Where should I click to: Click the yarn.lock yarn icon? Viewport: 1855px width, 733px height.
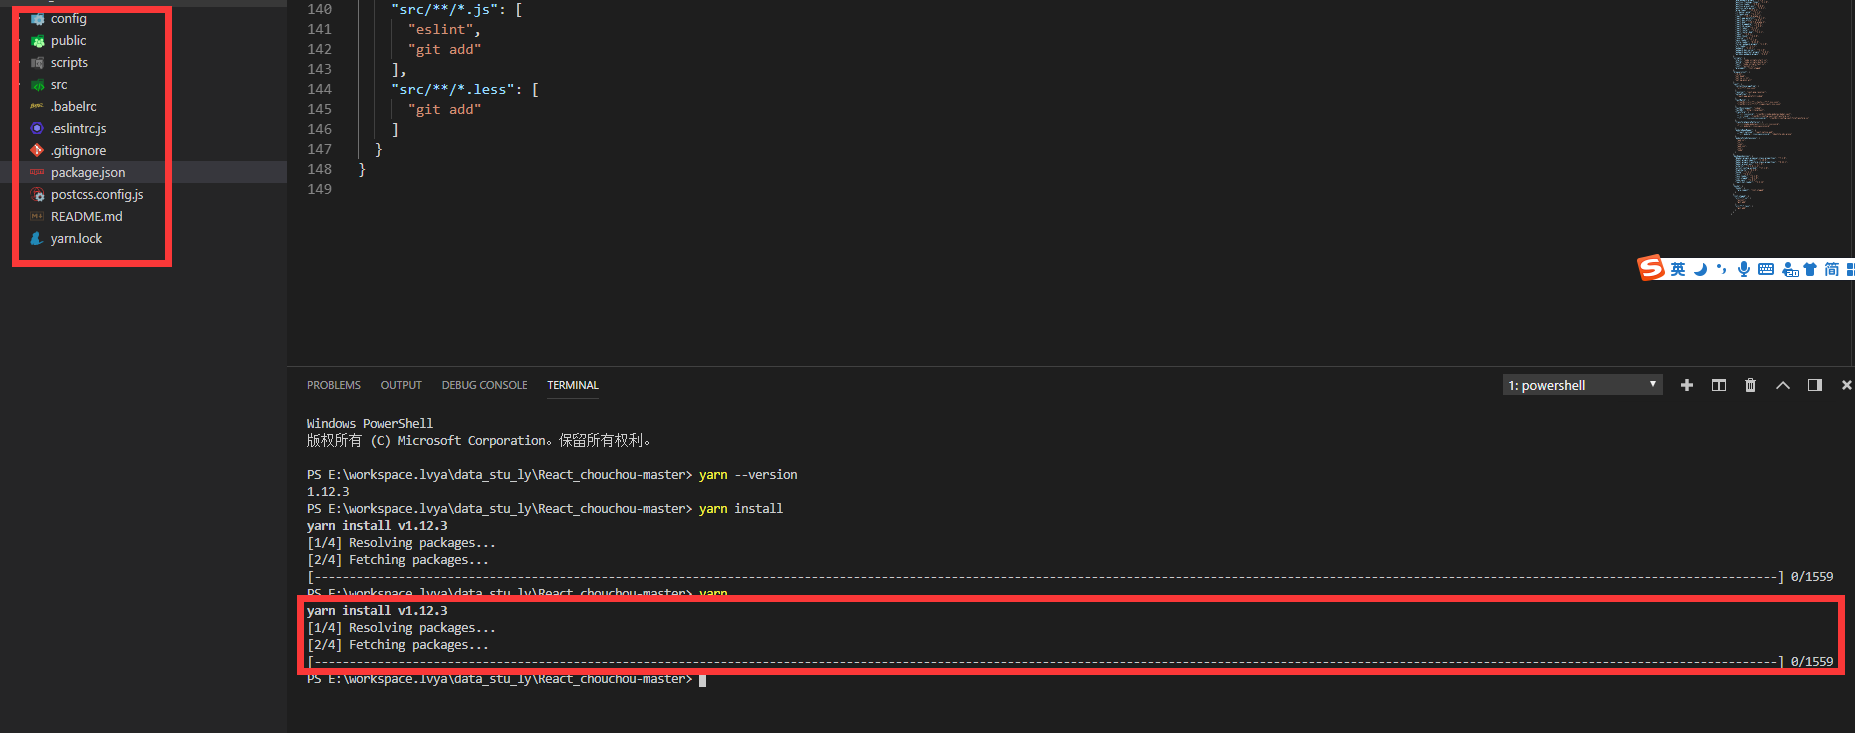pyautogui.click(x=37, y=238)
